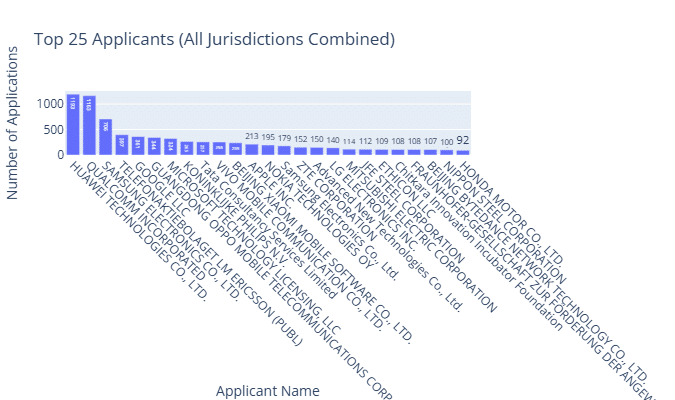Select the bar showing value 100

tap(446, 153)
